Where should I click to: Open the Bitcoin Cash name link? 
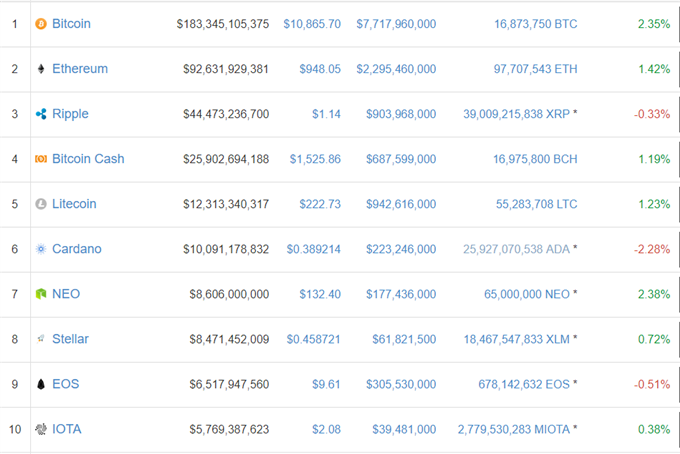coord(88,159)
